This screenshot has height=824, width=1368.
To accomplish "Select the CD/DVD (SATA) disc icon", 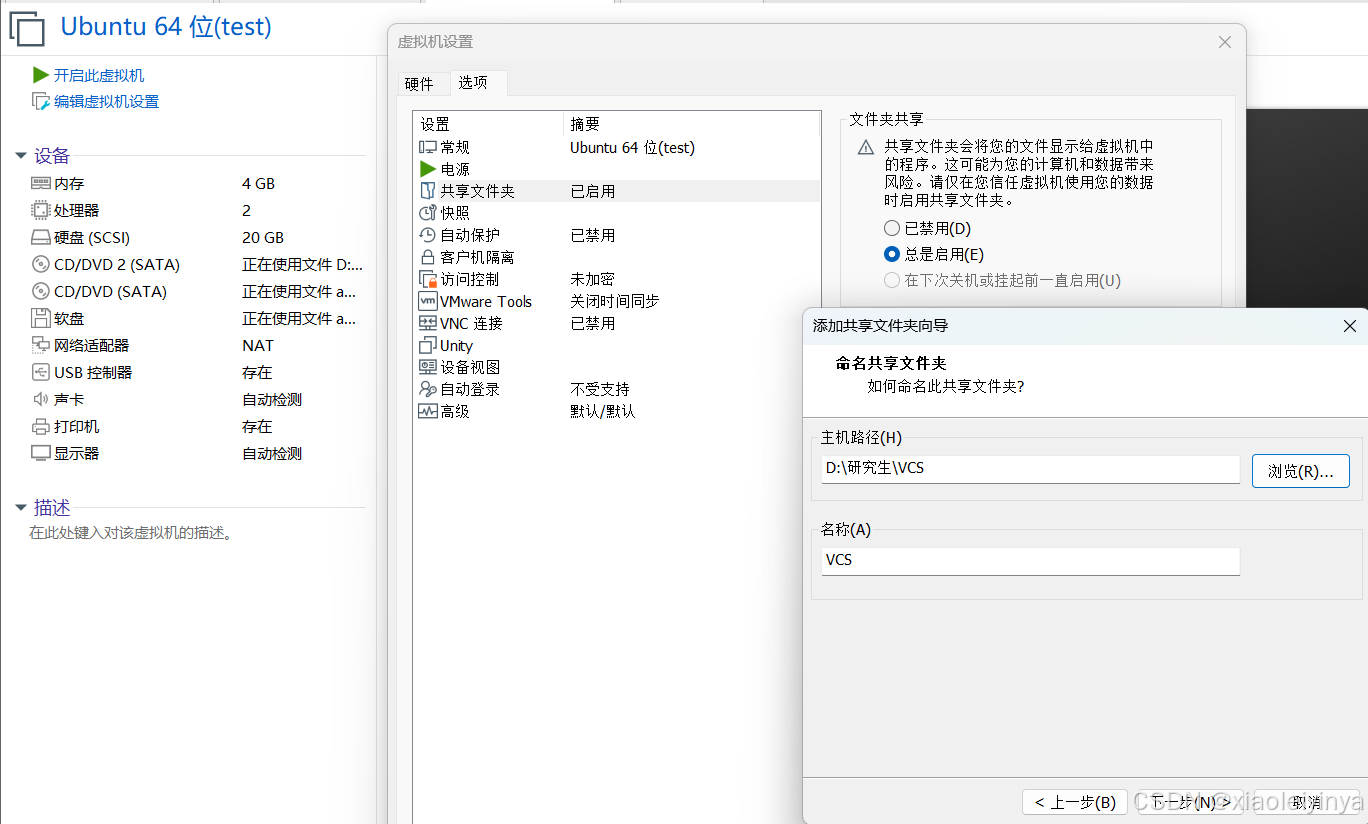I will coord(41,292).
